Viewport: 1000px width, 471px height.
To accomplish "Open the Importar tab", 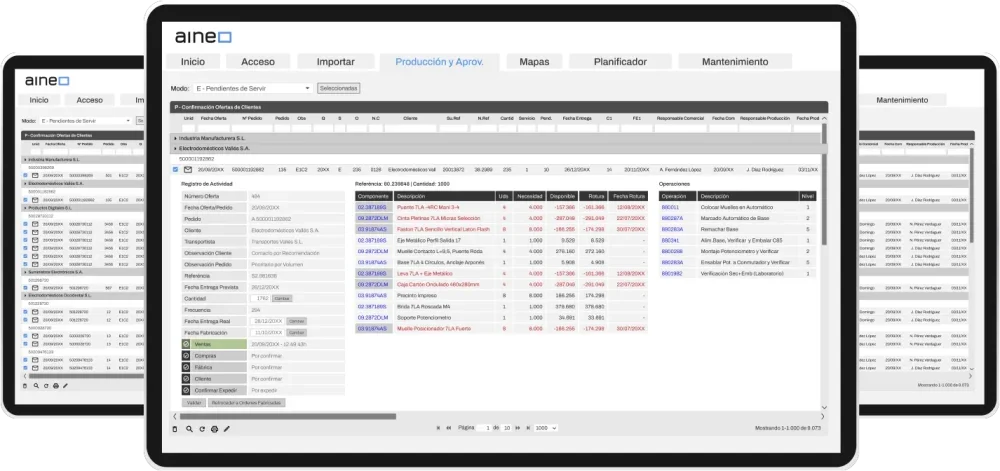I will (x=335, y=62).
